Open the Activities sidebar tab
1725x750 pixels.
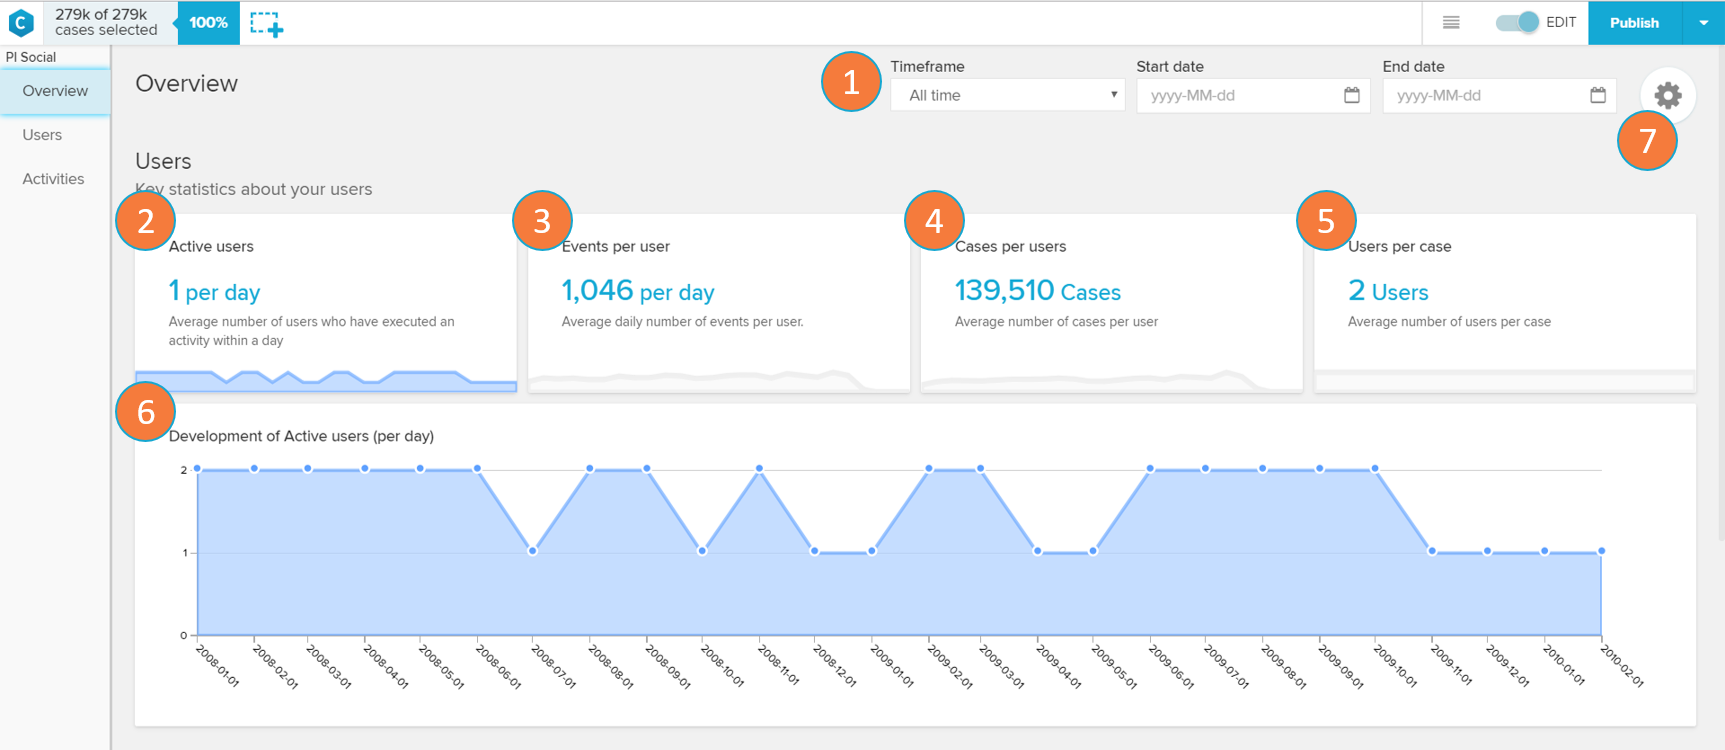[53, 179]
